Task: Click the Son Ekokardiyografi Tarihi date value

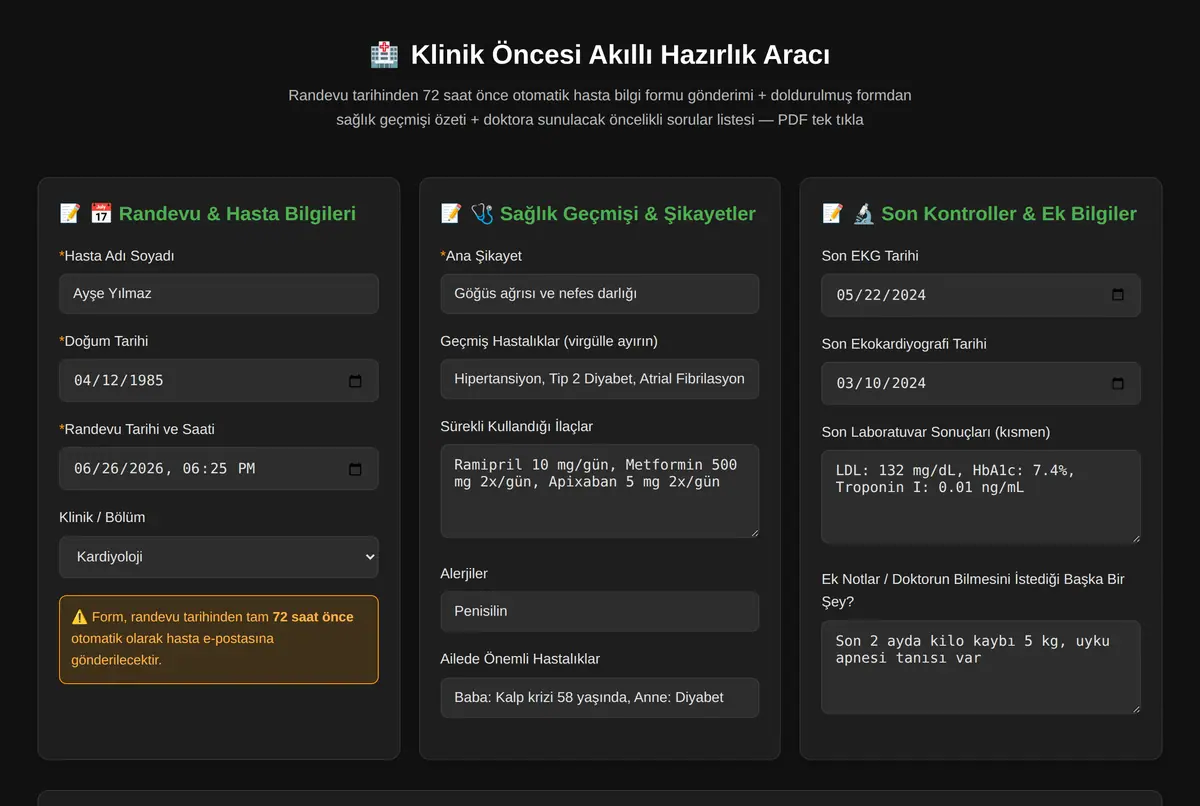Action: coord(881,383)
